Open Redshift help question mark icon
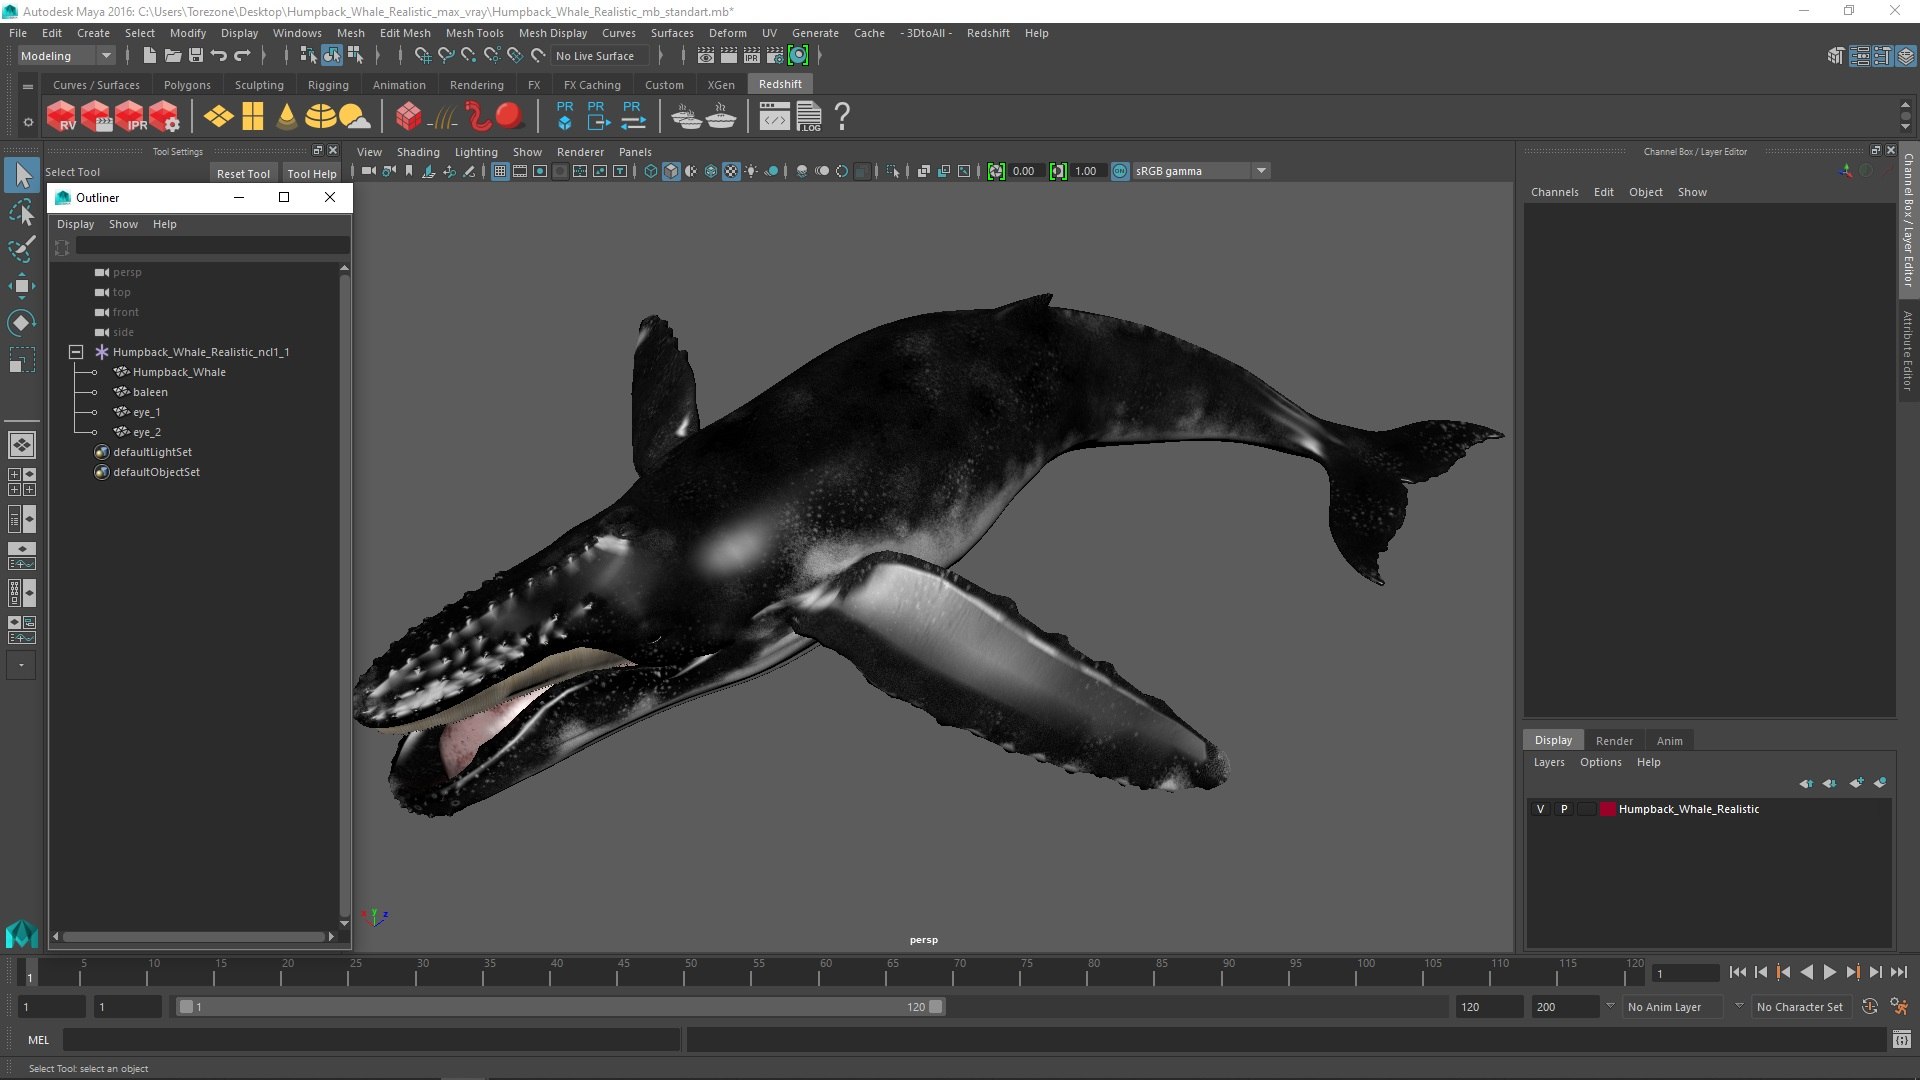Image resolution: width=1920 pixels, height=1080 pixels. 843,116
